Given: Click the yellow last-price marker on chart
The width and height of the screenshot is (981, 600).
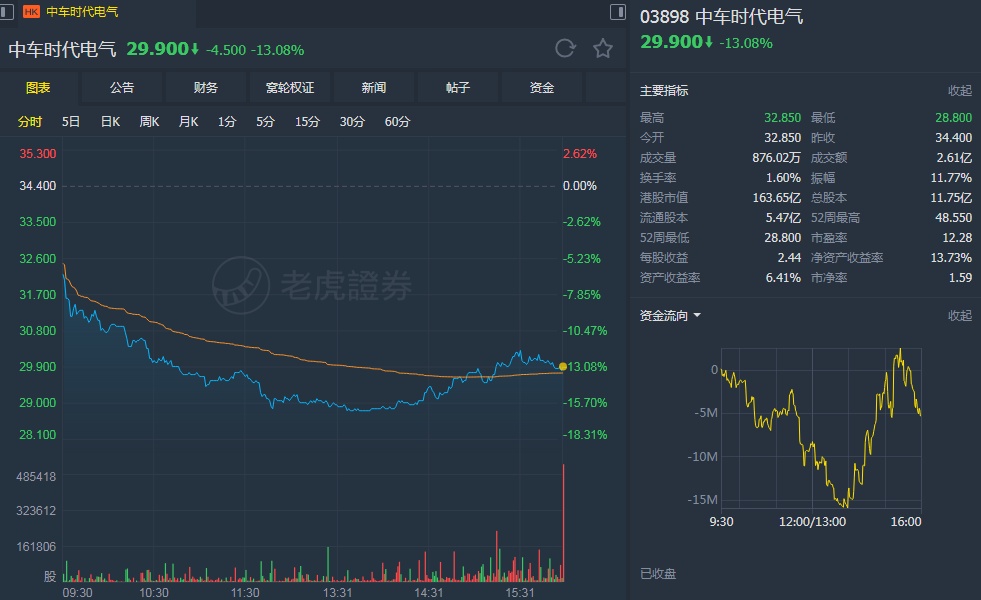Looking at the screenshot, I should 563,367.
